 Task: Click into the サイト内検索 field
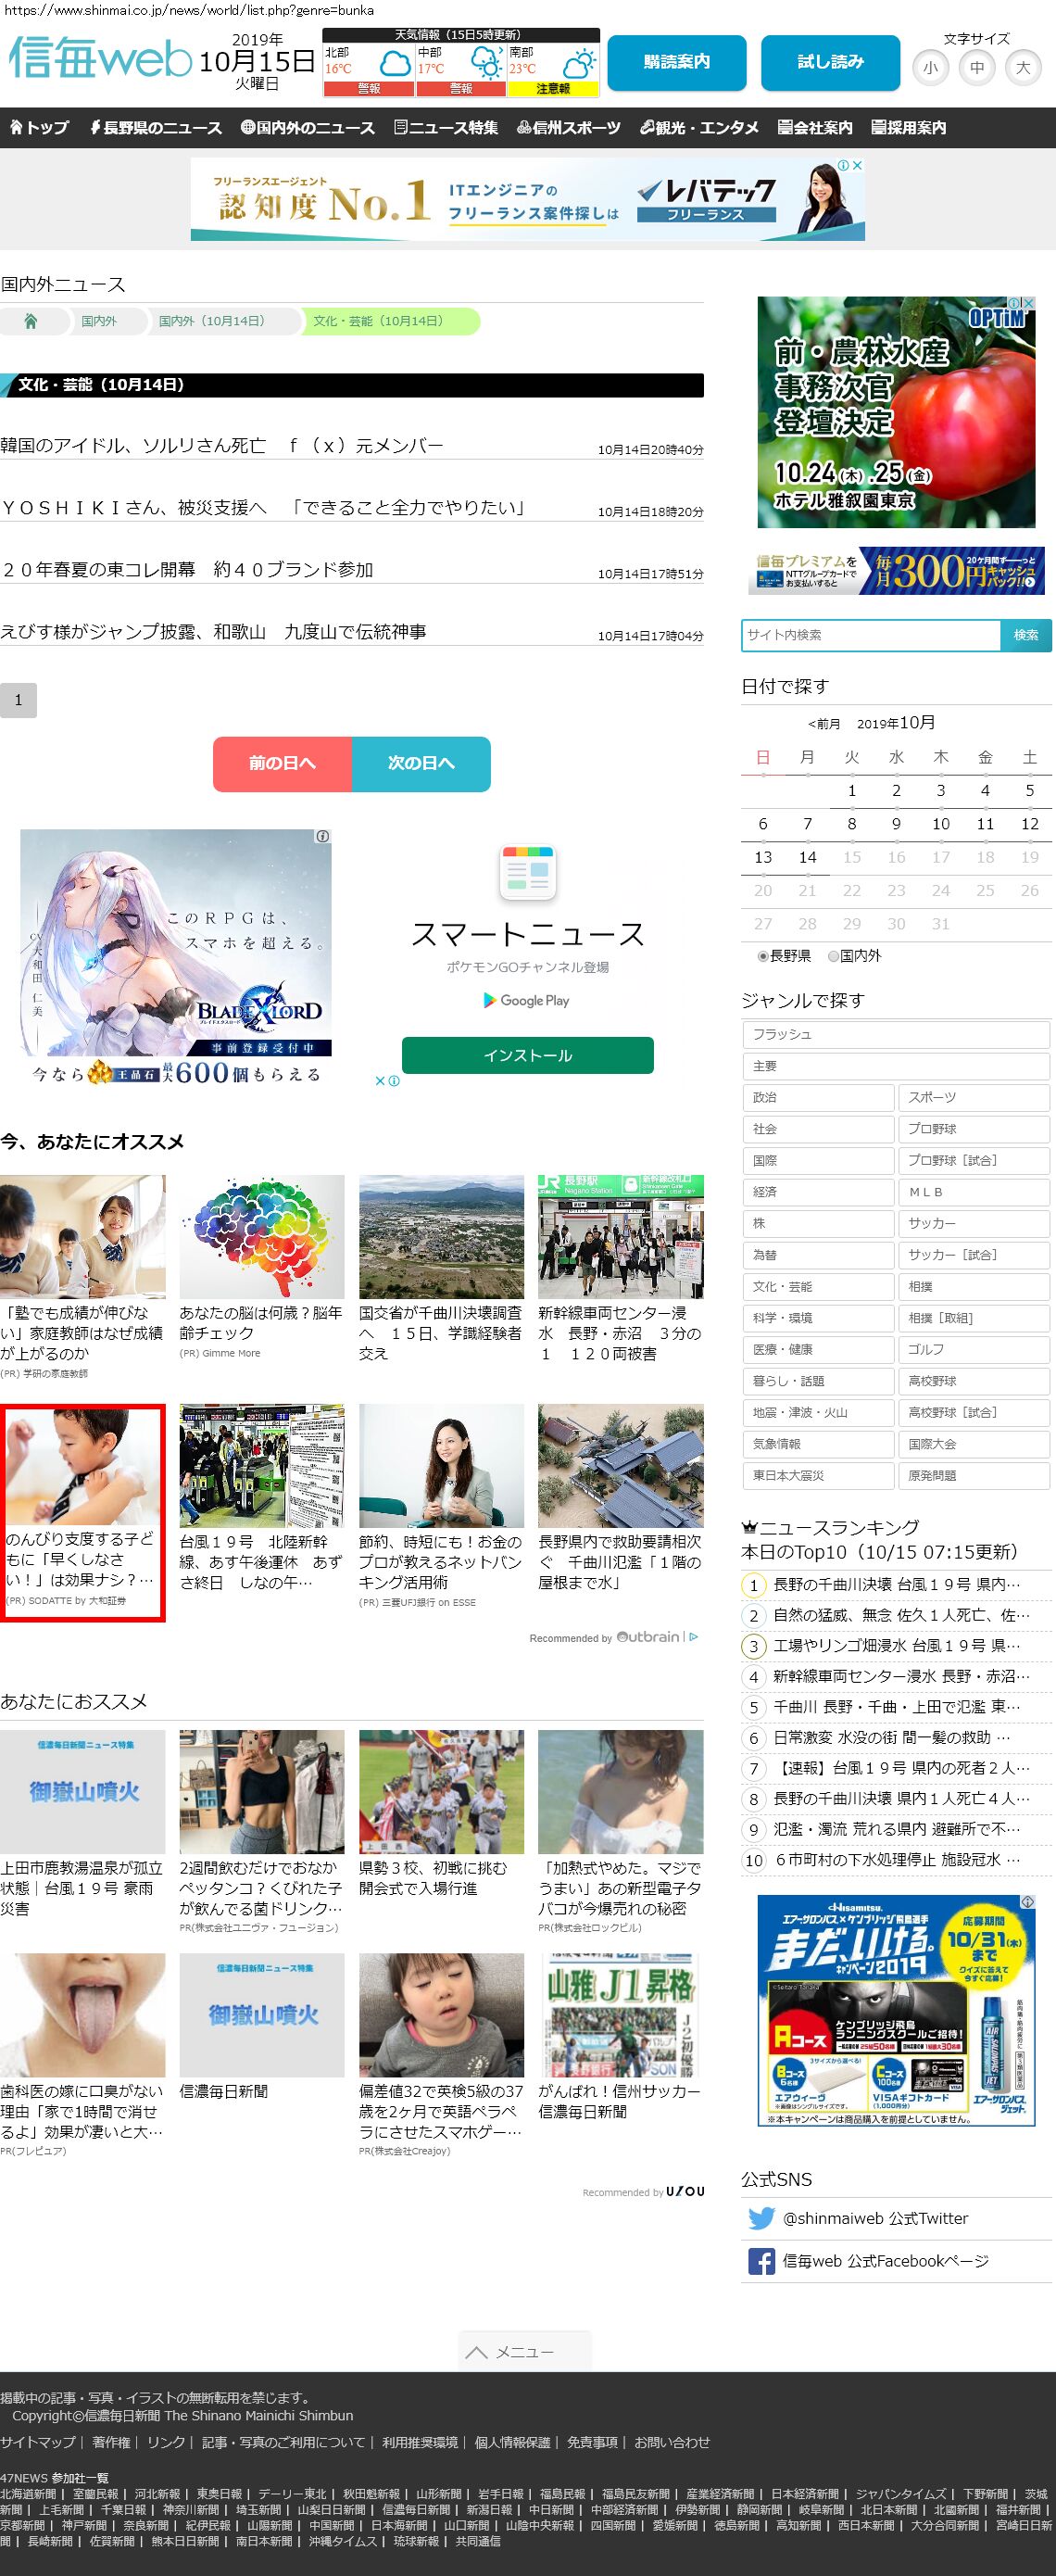coord(871,635)
